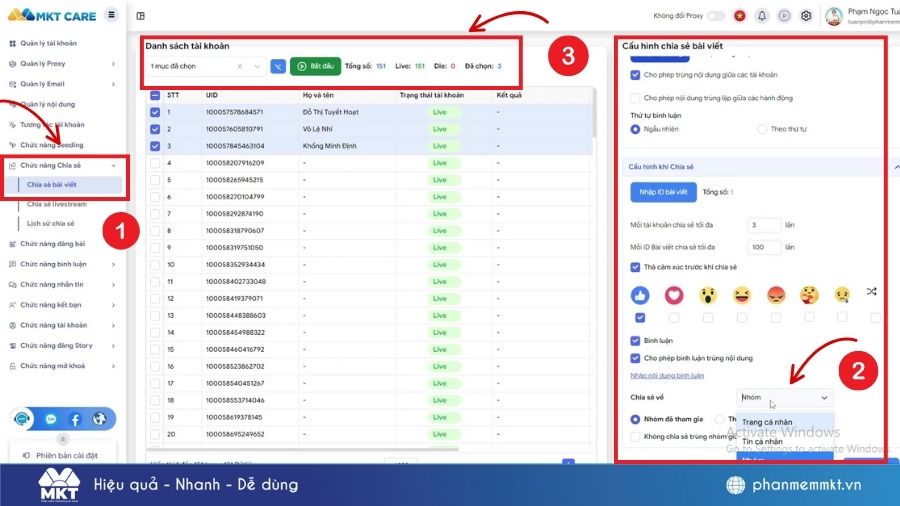Screen dimensions: 900x506
Task: Open the notification bell icon
Action: pyautogui.click(x=762, y=16)
